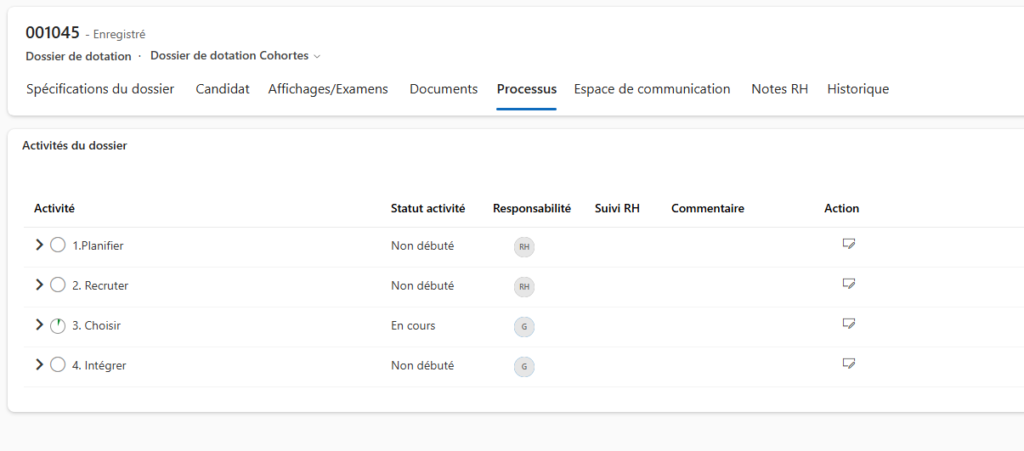
Task: Select the status circle for 1.Planifier
Action: 58,245
